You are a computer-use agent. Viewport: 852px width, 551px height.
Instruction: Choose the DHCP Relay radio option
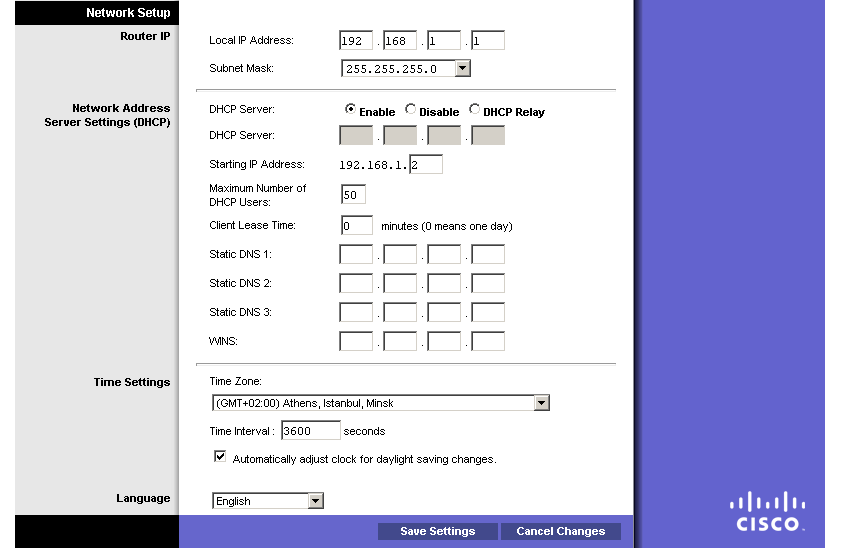tap(474, 110)
